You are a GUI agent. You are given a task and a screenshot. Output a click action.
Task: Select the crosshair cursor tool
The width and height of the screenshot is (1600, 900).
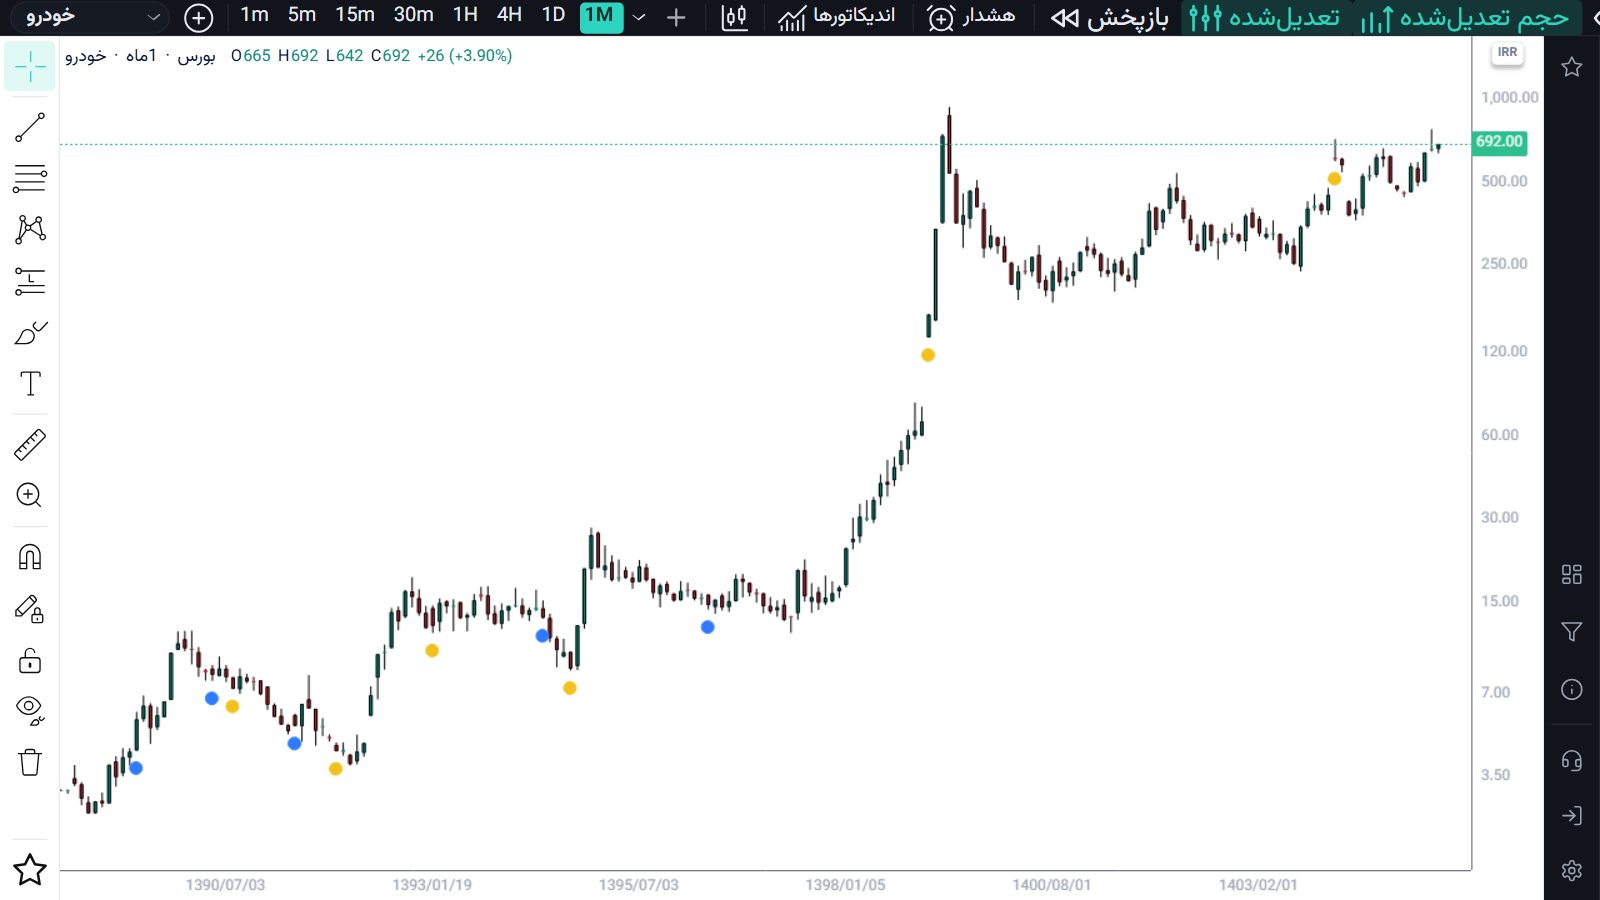click(x=30, y=67)
